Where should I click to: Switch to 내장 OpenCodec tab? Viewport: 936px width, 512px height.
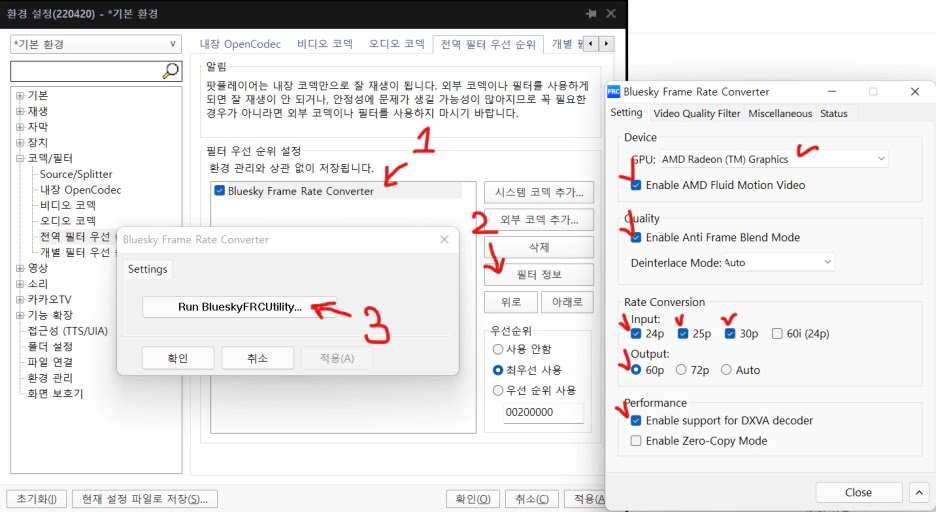[x=240, y=44]
